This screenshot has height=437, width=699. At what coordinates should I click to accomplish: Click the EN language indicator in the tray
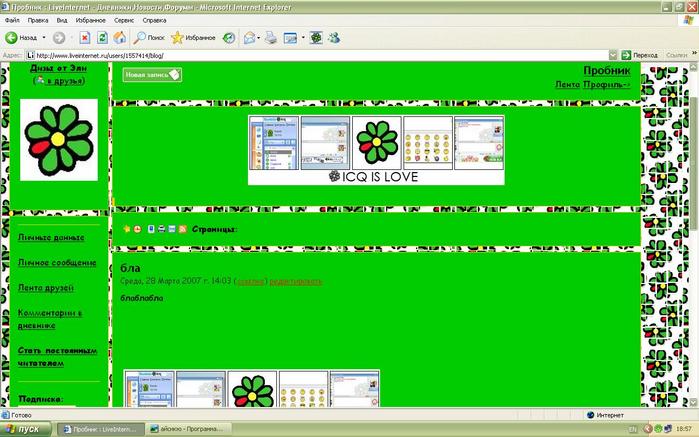633,429
